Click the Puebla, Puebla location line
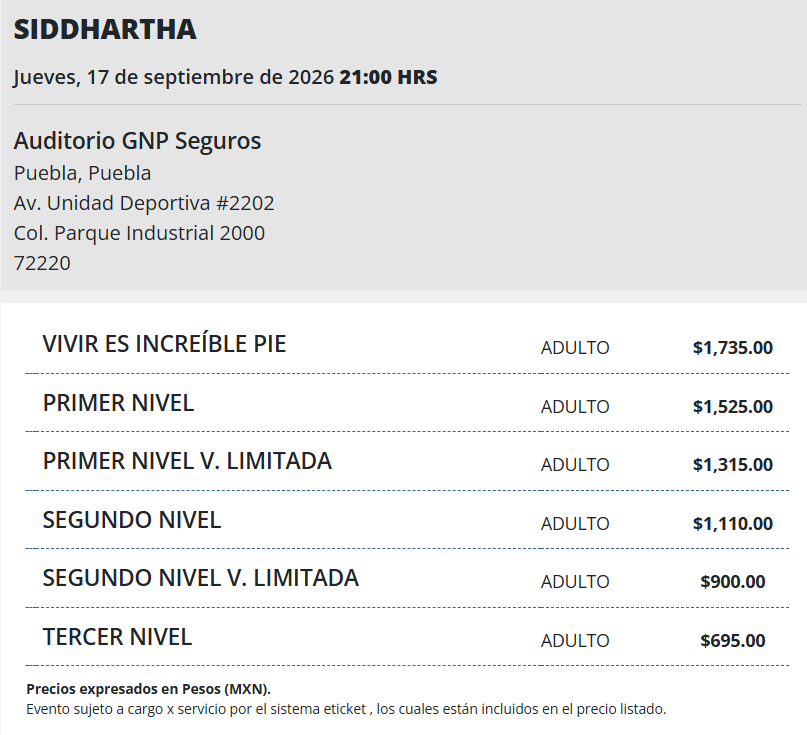 point(82,173)
